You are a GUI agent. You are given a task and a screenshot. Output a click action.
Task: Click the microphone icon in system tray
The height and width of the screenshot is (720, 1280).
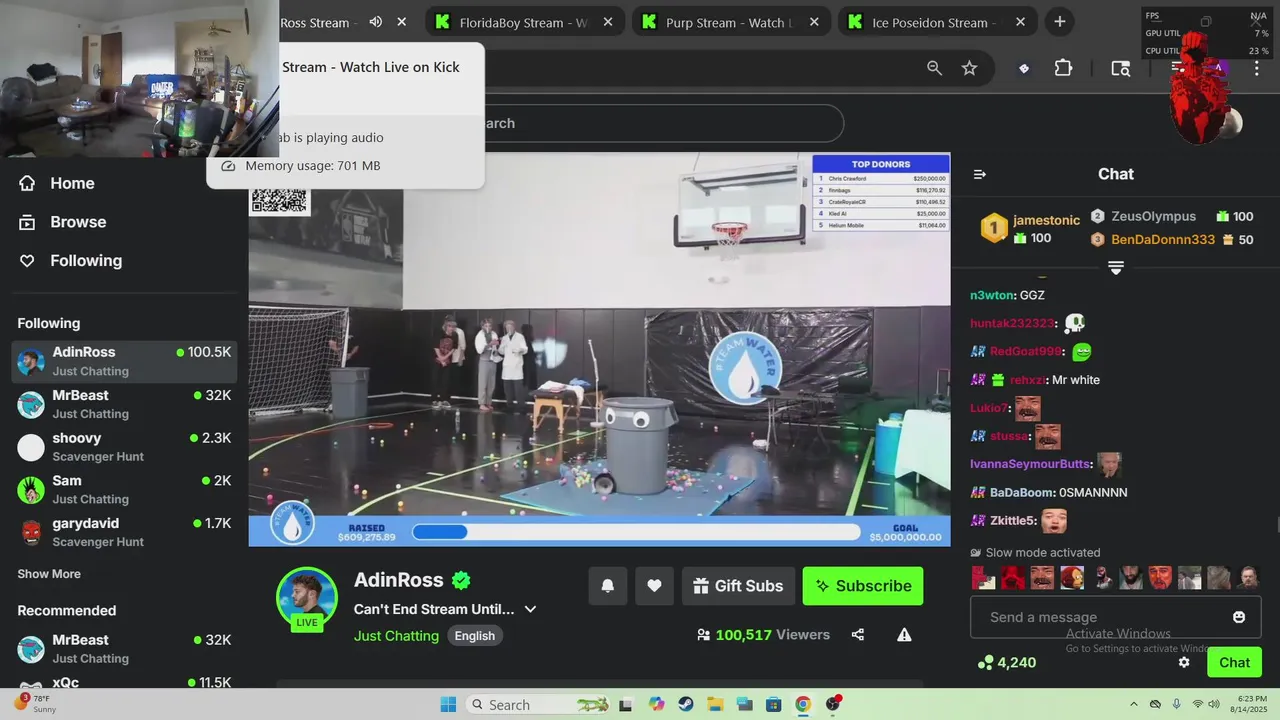(x=1176, y=704)
